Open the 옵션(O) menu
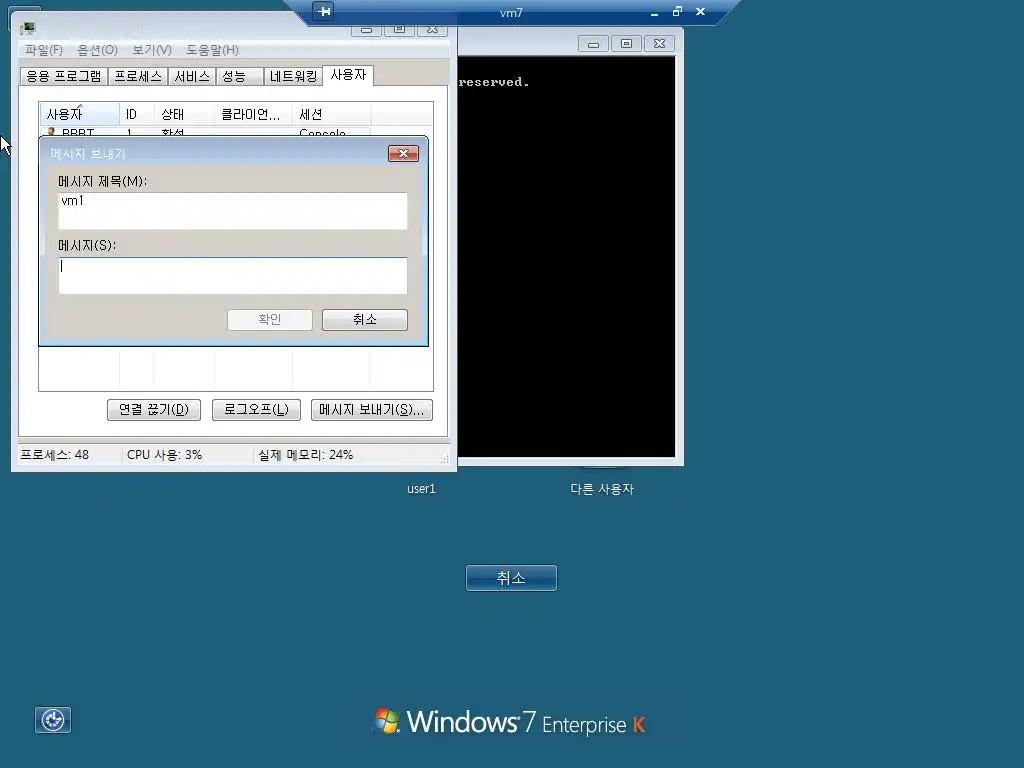Screen dimensions: 1024x768 [97, 50]
